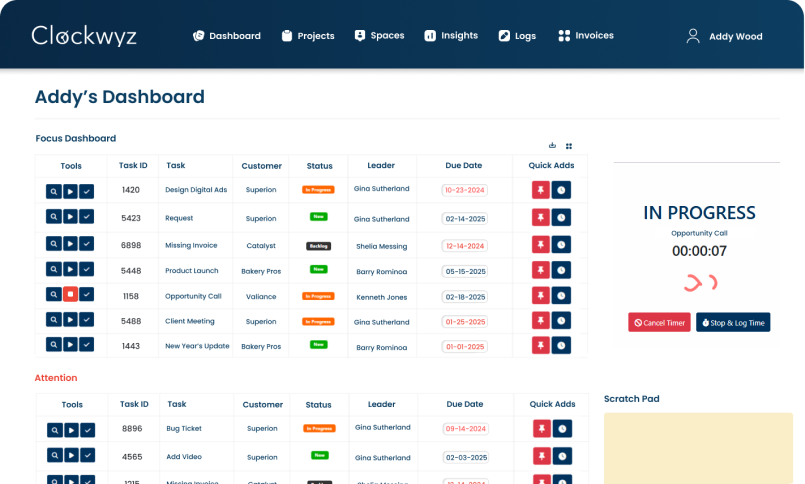Pin the Bug Ticket task in Attention
This screenshot has height=484, width=805.
pos(540,429)
